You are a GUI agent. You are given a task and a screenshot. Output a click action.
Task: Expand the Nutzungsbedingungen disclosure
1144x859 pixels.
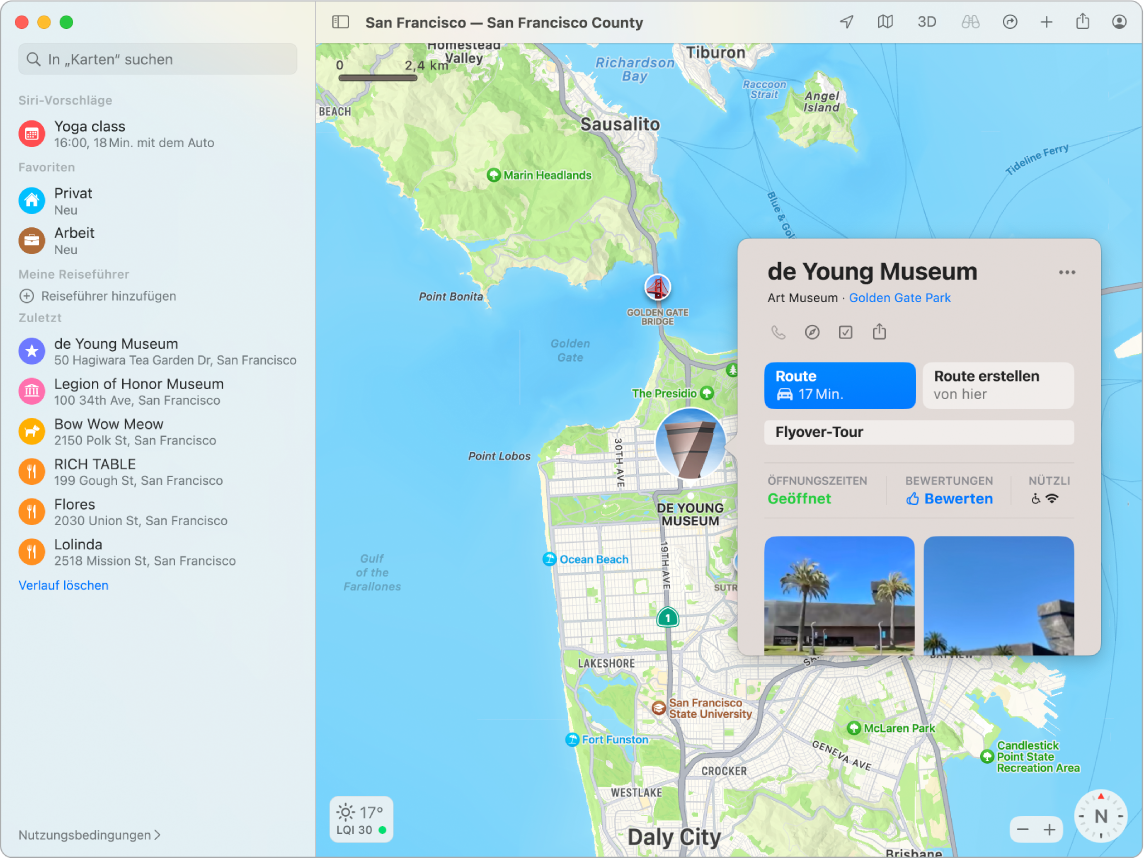(88, 835)
